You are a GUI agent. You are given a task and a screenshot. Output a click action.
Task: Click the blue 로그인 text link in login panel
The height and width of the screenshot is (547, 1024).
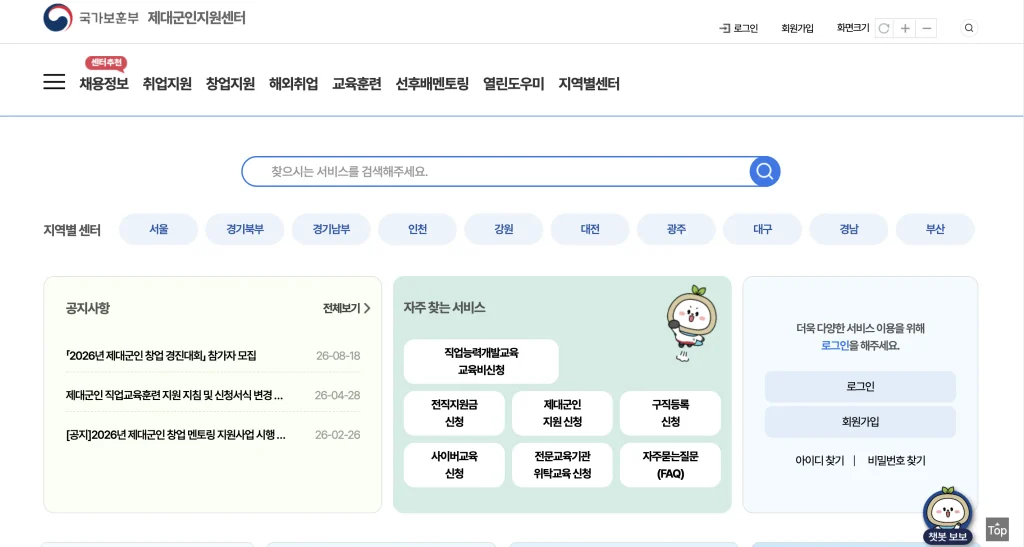(835, 345)
